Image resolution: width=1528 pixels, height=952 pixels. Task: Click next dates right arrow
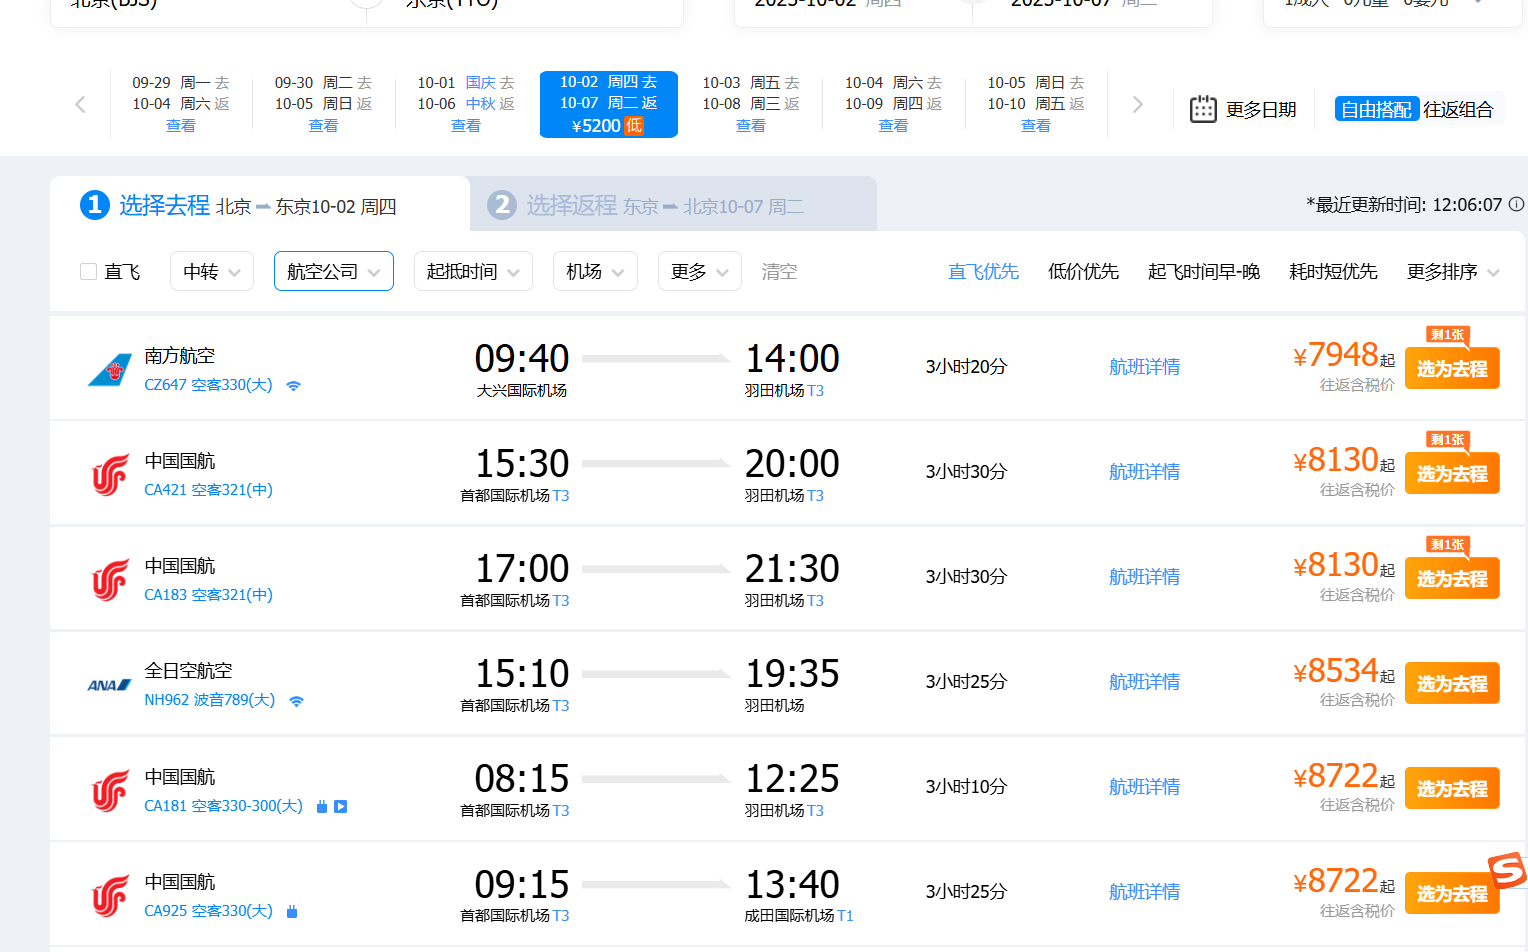tap(1137, 105)
